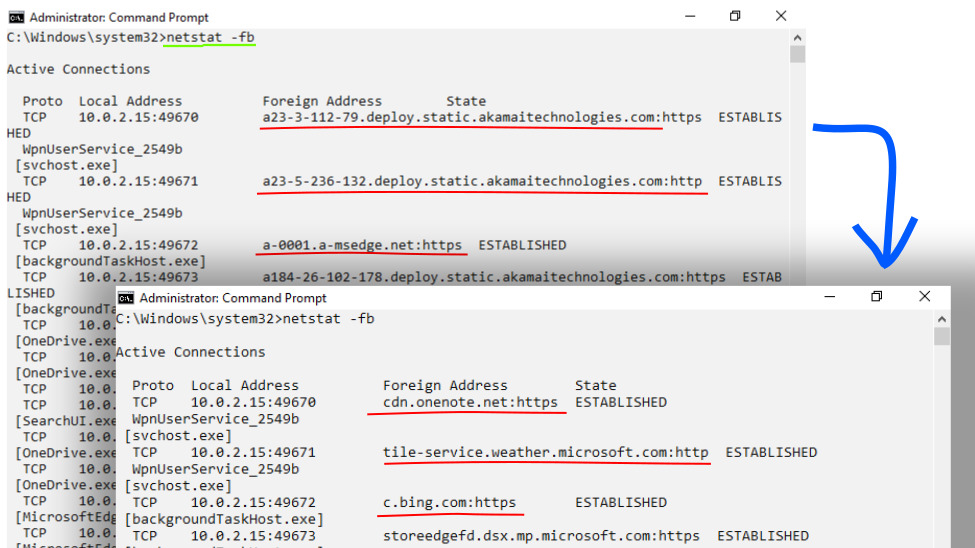Click the back Command Prompt window's title bar icon
975x548 pixels.
16,17
